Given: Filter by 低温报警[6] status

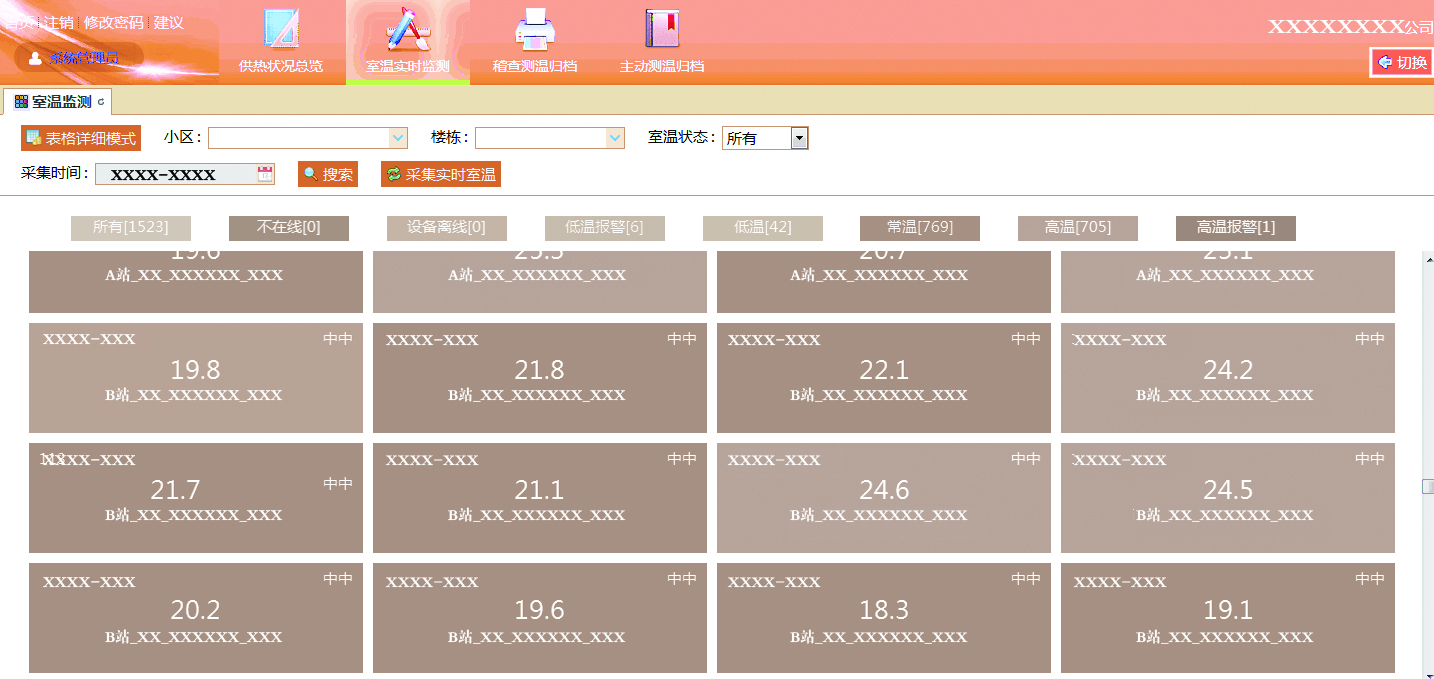Looking at the screenshot, I should click(x=604, y=228).
